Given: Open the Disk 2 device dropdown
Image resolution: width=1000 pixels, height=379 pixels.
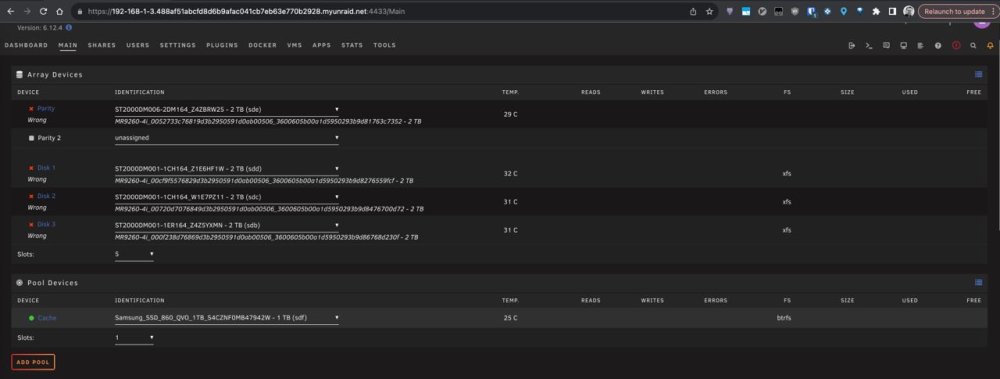Looking at the screenshot, I should tap(226, 197).
